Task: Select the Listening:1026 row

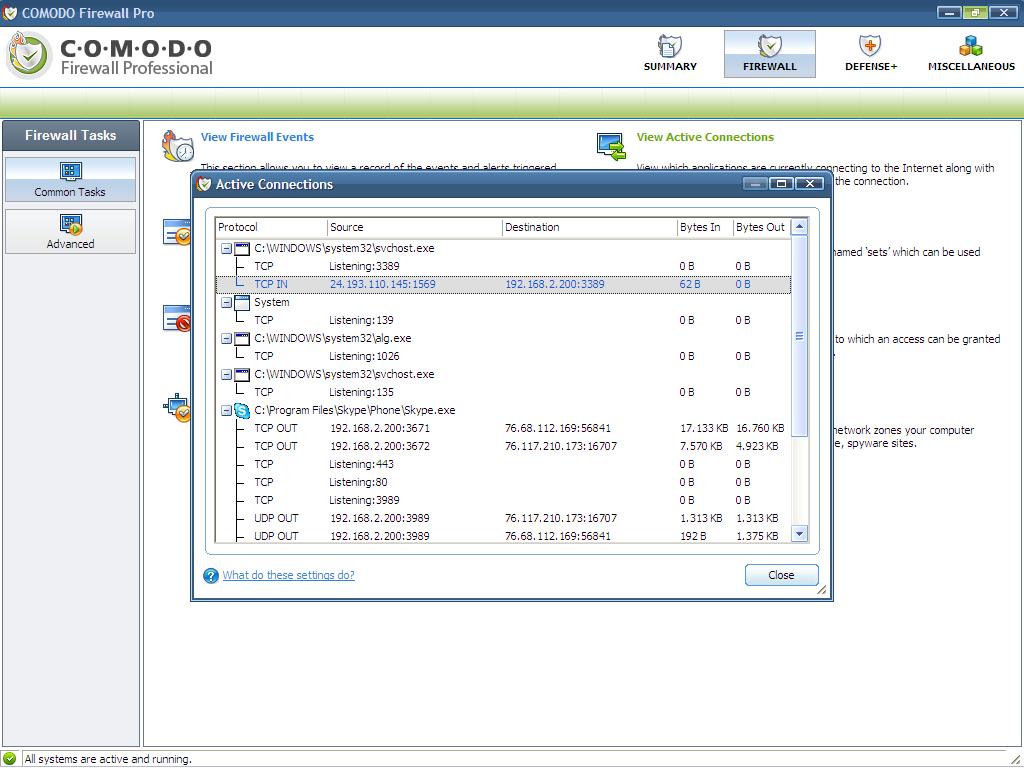Action: pyautogui.click(x=503, y=356)
